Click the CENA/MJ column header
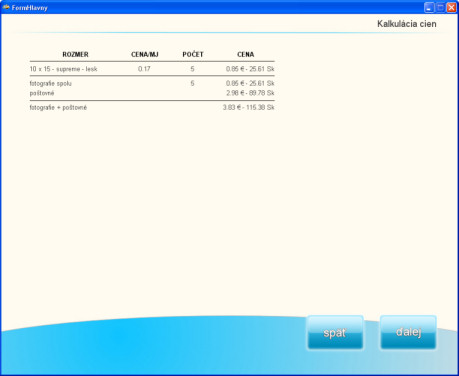Screen dimensions: 459x376 [x=145, y=54]
